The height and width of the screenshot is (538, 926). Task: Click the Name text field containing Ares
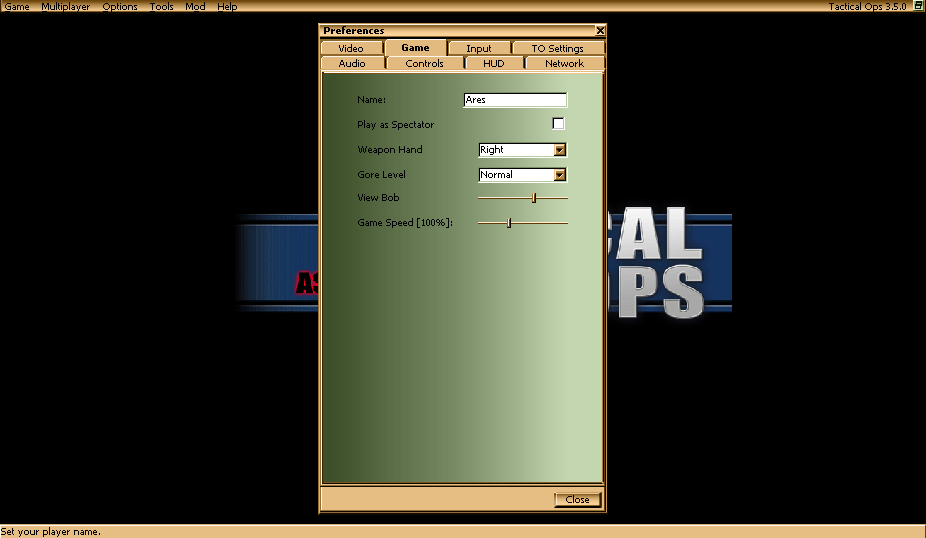click(515, 100)
